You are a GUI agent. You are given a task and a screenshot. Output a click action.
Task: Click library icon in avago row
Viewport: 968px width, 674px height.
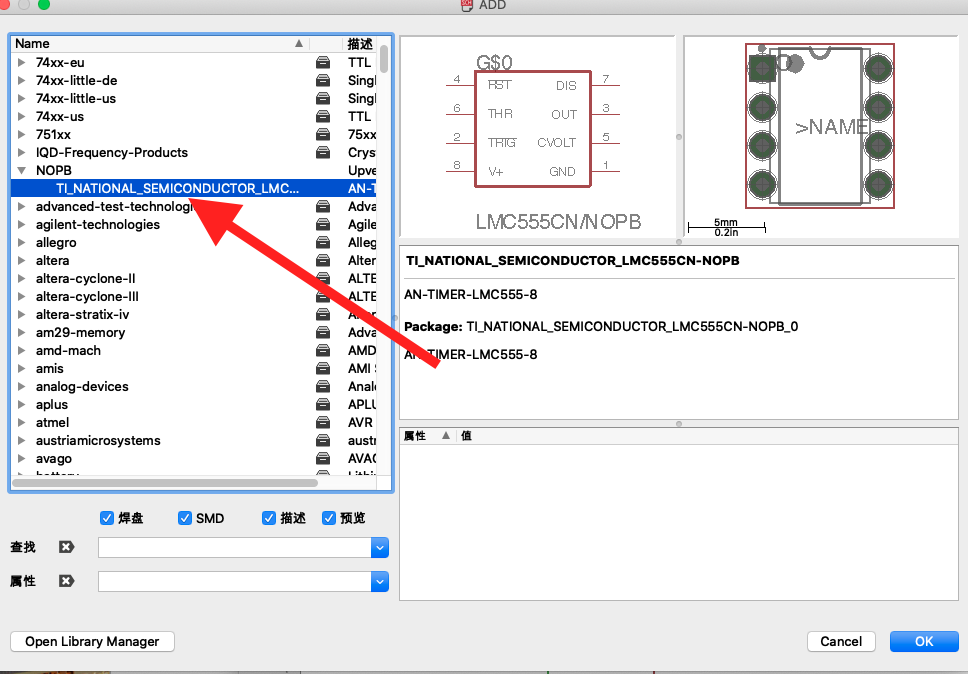[x=322, y=458]
